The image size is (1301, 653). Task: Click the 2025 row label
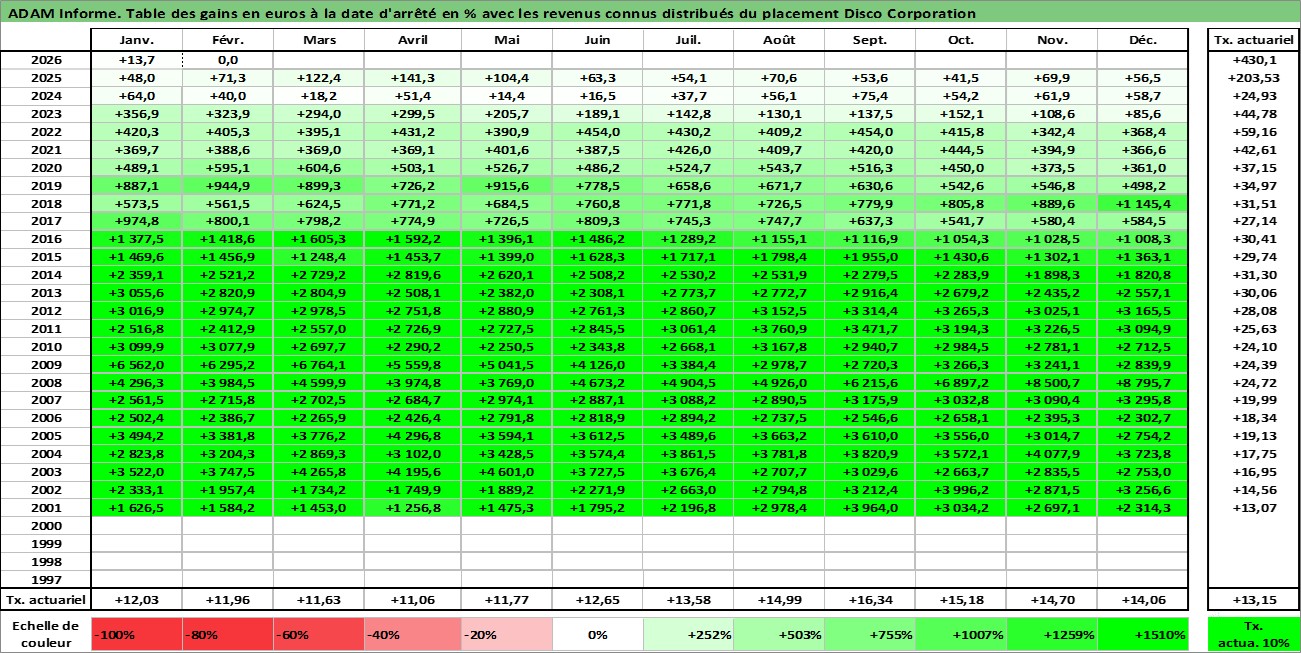(45, 78)
